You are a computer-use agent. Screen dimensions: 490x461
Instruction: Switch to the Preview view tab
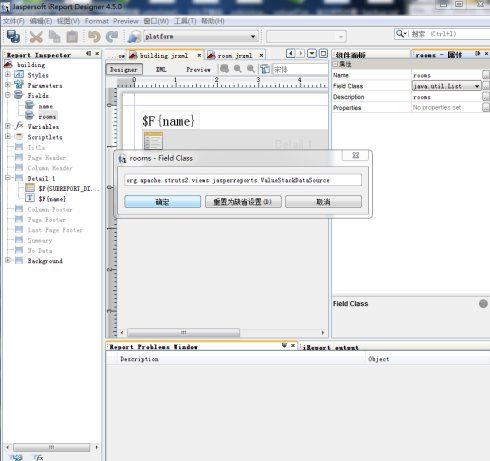[x=198, y=70]
